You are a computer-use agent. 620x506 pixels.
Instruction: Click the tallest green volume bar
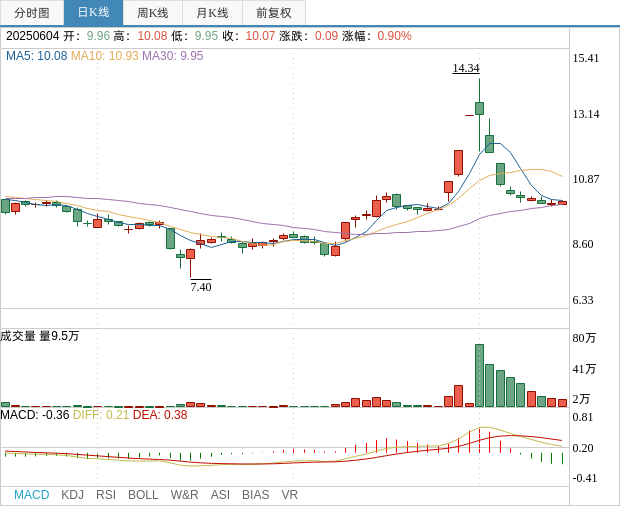(x=479, y=376)
